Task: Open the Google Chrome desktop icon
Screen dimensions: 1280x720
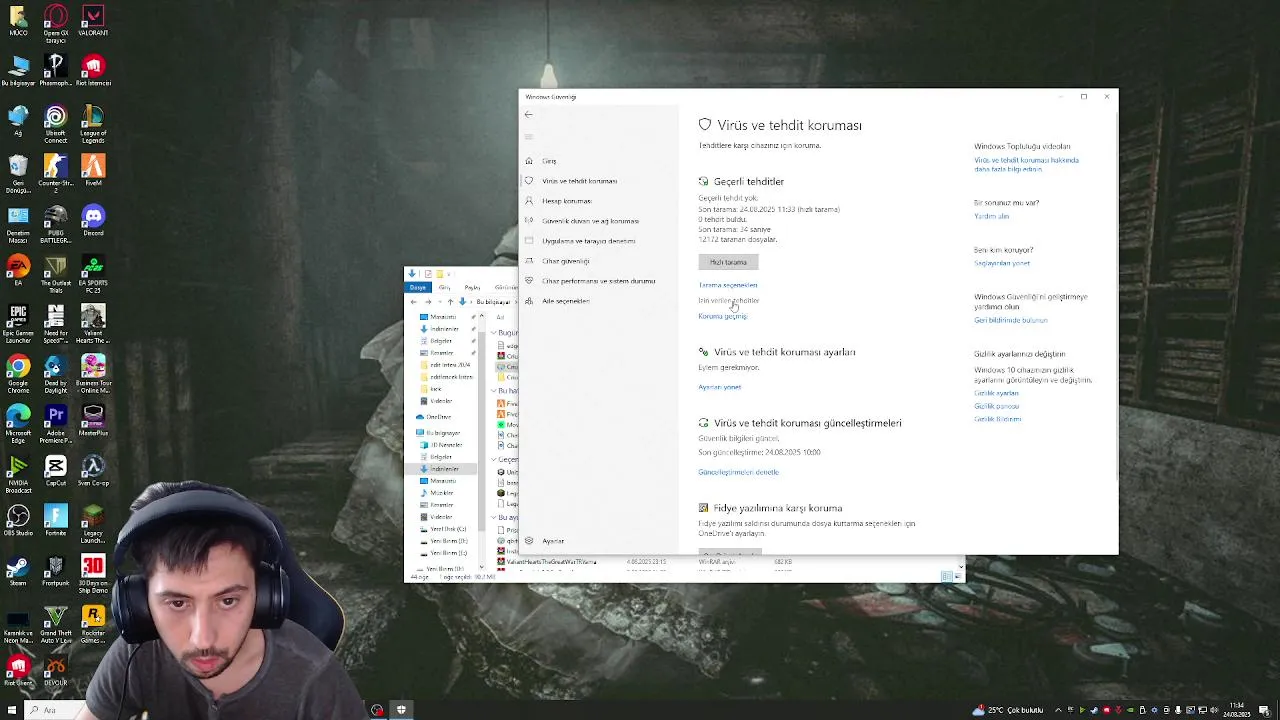Action: [x=18, y=374]
